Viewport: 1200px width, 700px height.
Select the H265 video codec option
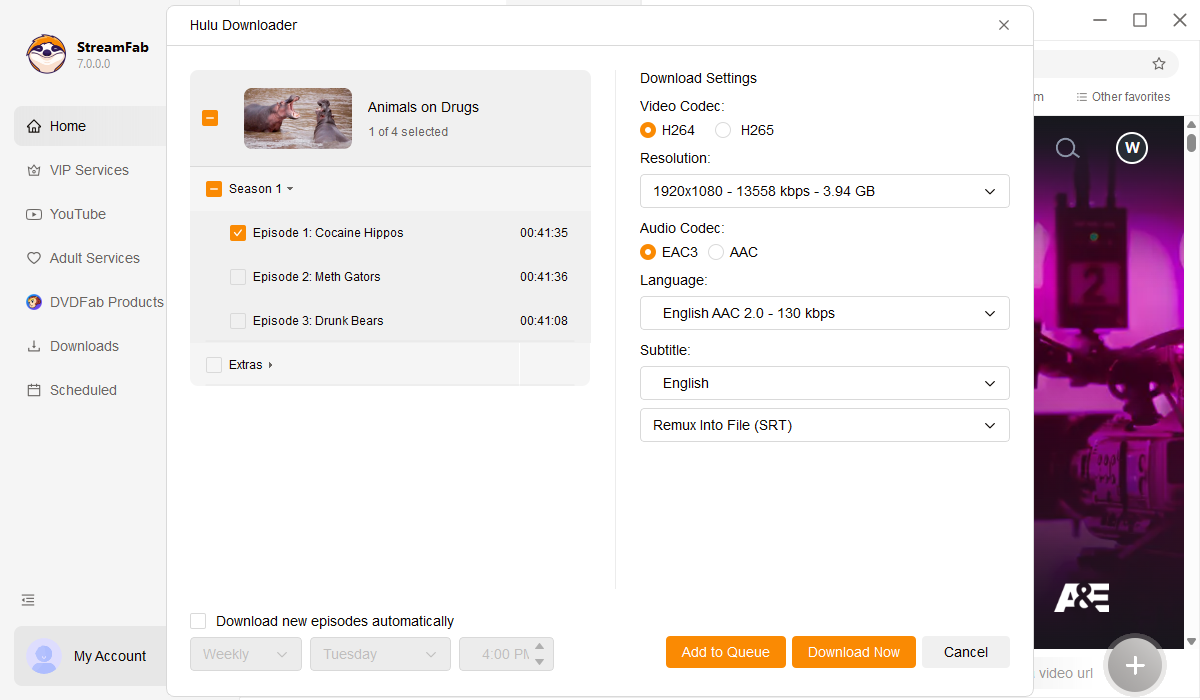723,130
